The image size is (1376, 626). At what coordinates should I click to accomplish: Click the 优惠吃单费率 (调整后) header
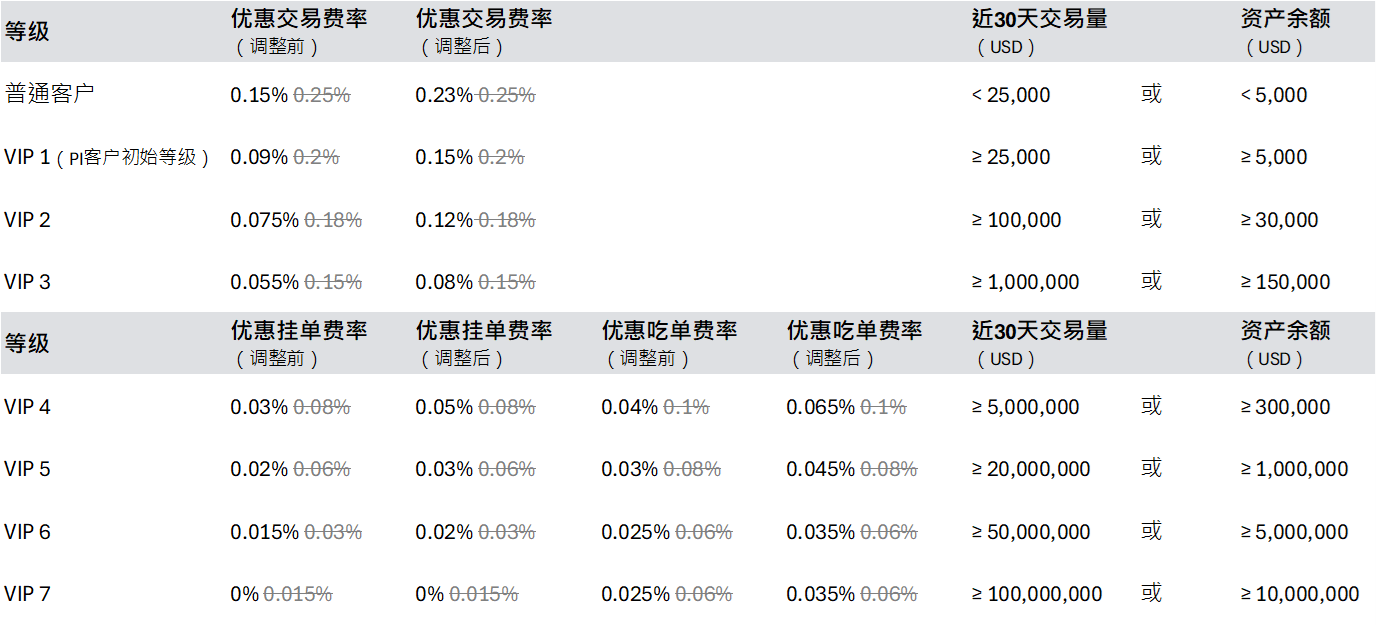(x=855, y=344)
